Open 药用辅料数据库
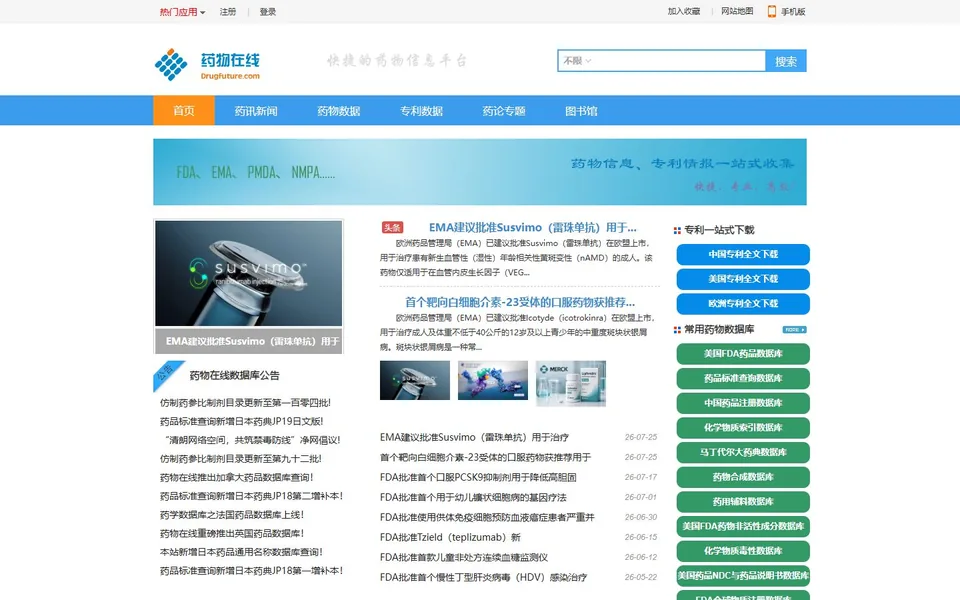 pos(743,501)
